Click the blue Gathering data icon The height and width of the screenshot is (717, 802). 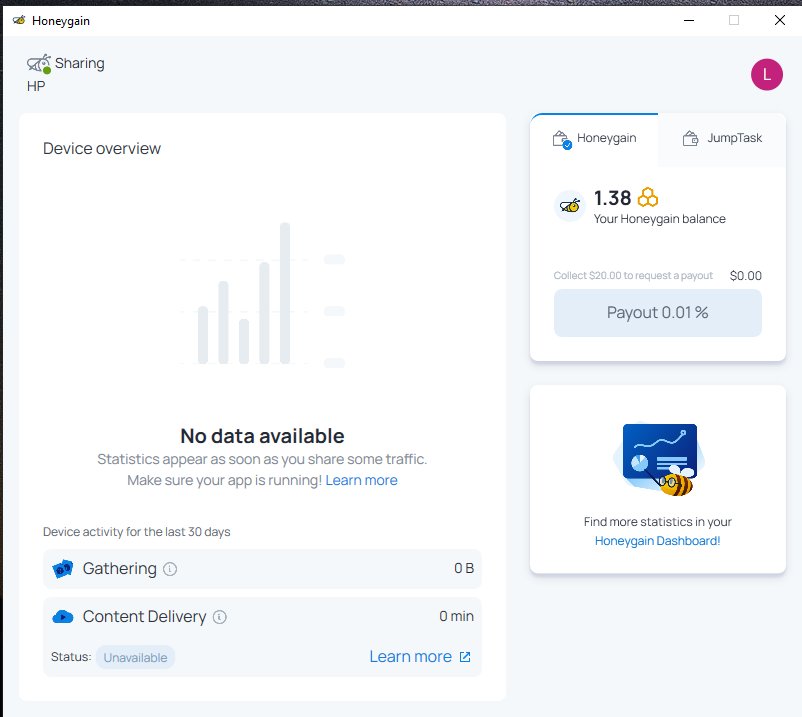(x=63, y=569)
